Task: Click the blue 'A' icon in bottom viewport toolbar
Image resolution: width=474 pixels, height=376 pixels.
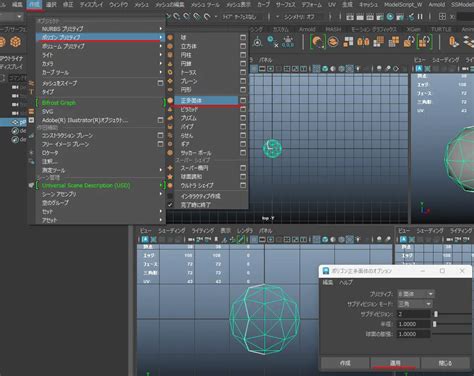Action: 145,239
